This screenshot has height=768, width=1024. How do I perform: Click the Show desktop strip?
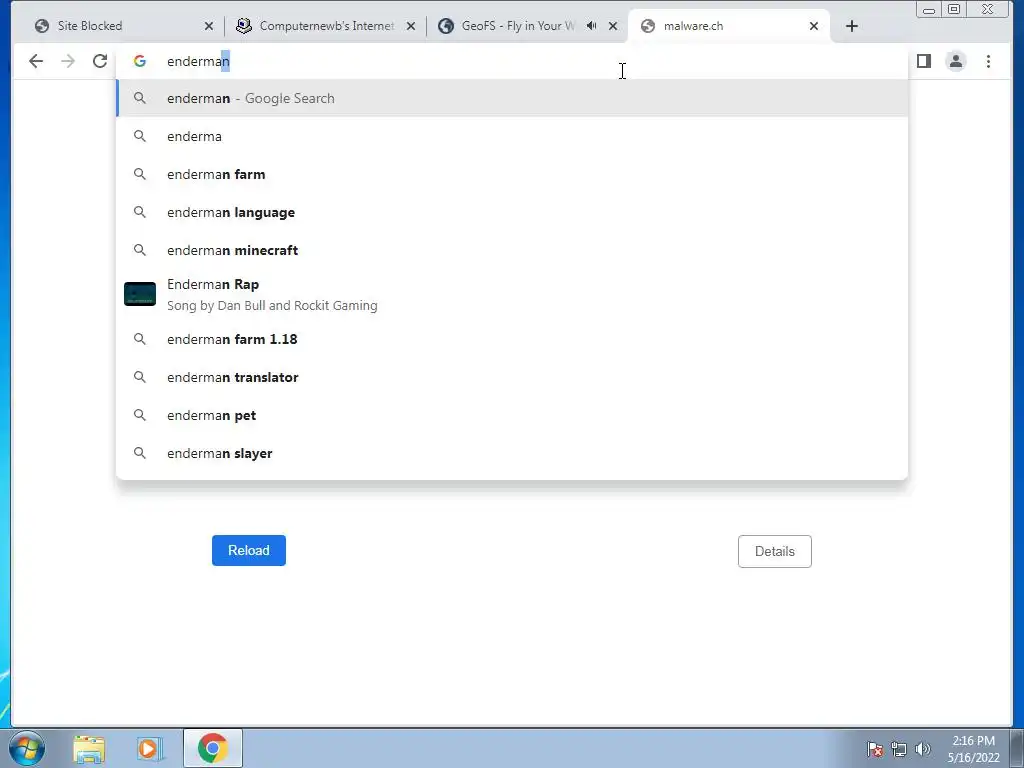tap(1016, 748)
